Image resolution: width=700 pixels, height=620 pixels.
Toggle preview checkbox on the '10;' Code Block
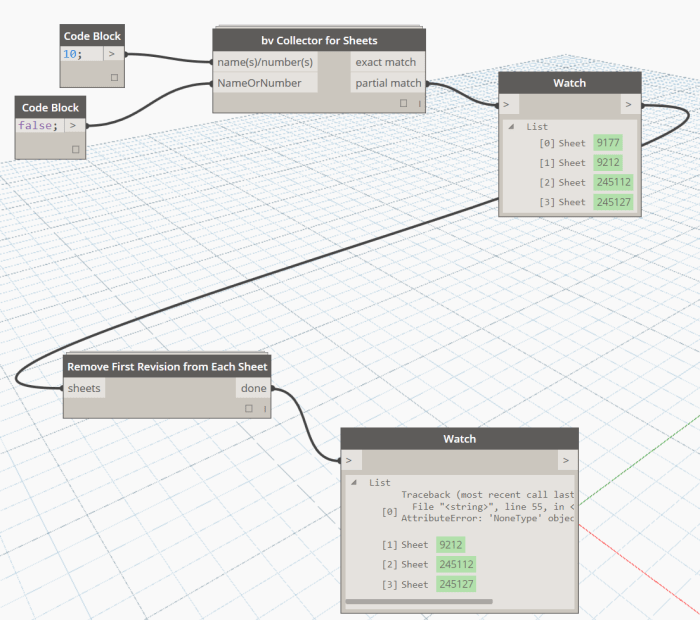click(x=114, y=76)
